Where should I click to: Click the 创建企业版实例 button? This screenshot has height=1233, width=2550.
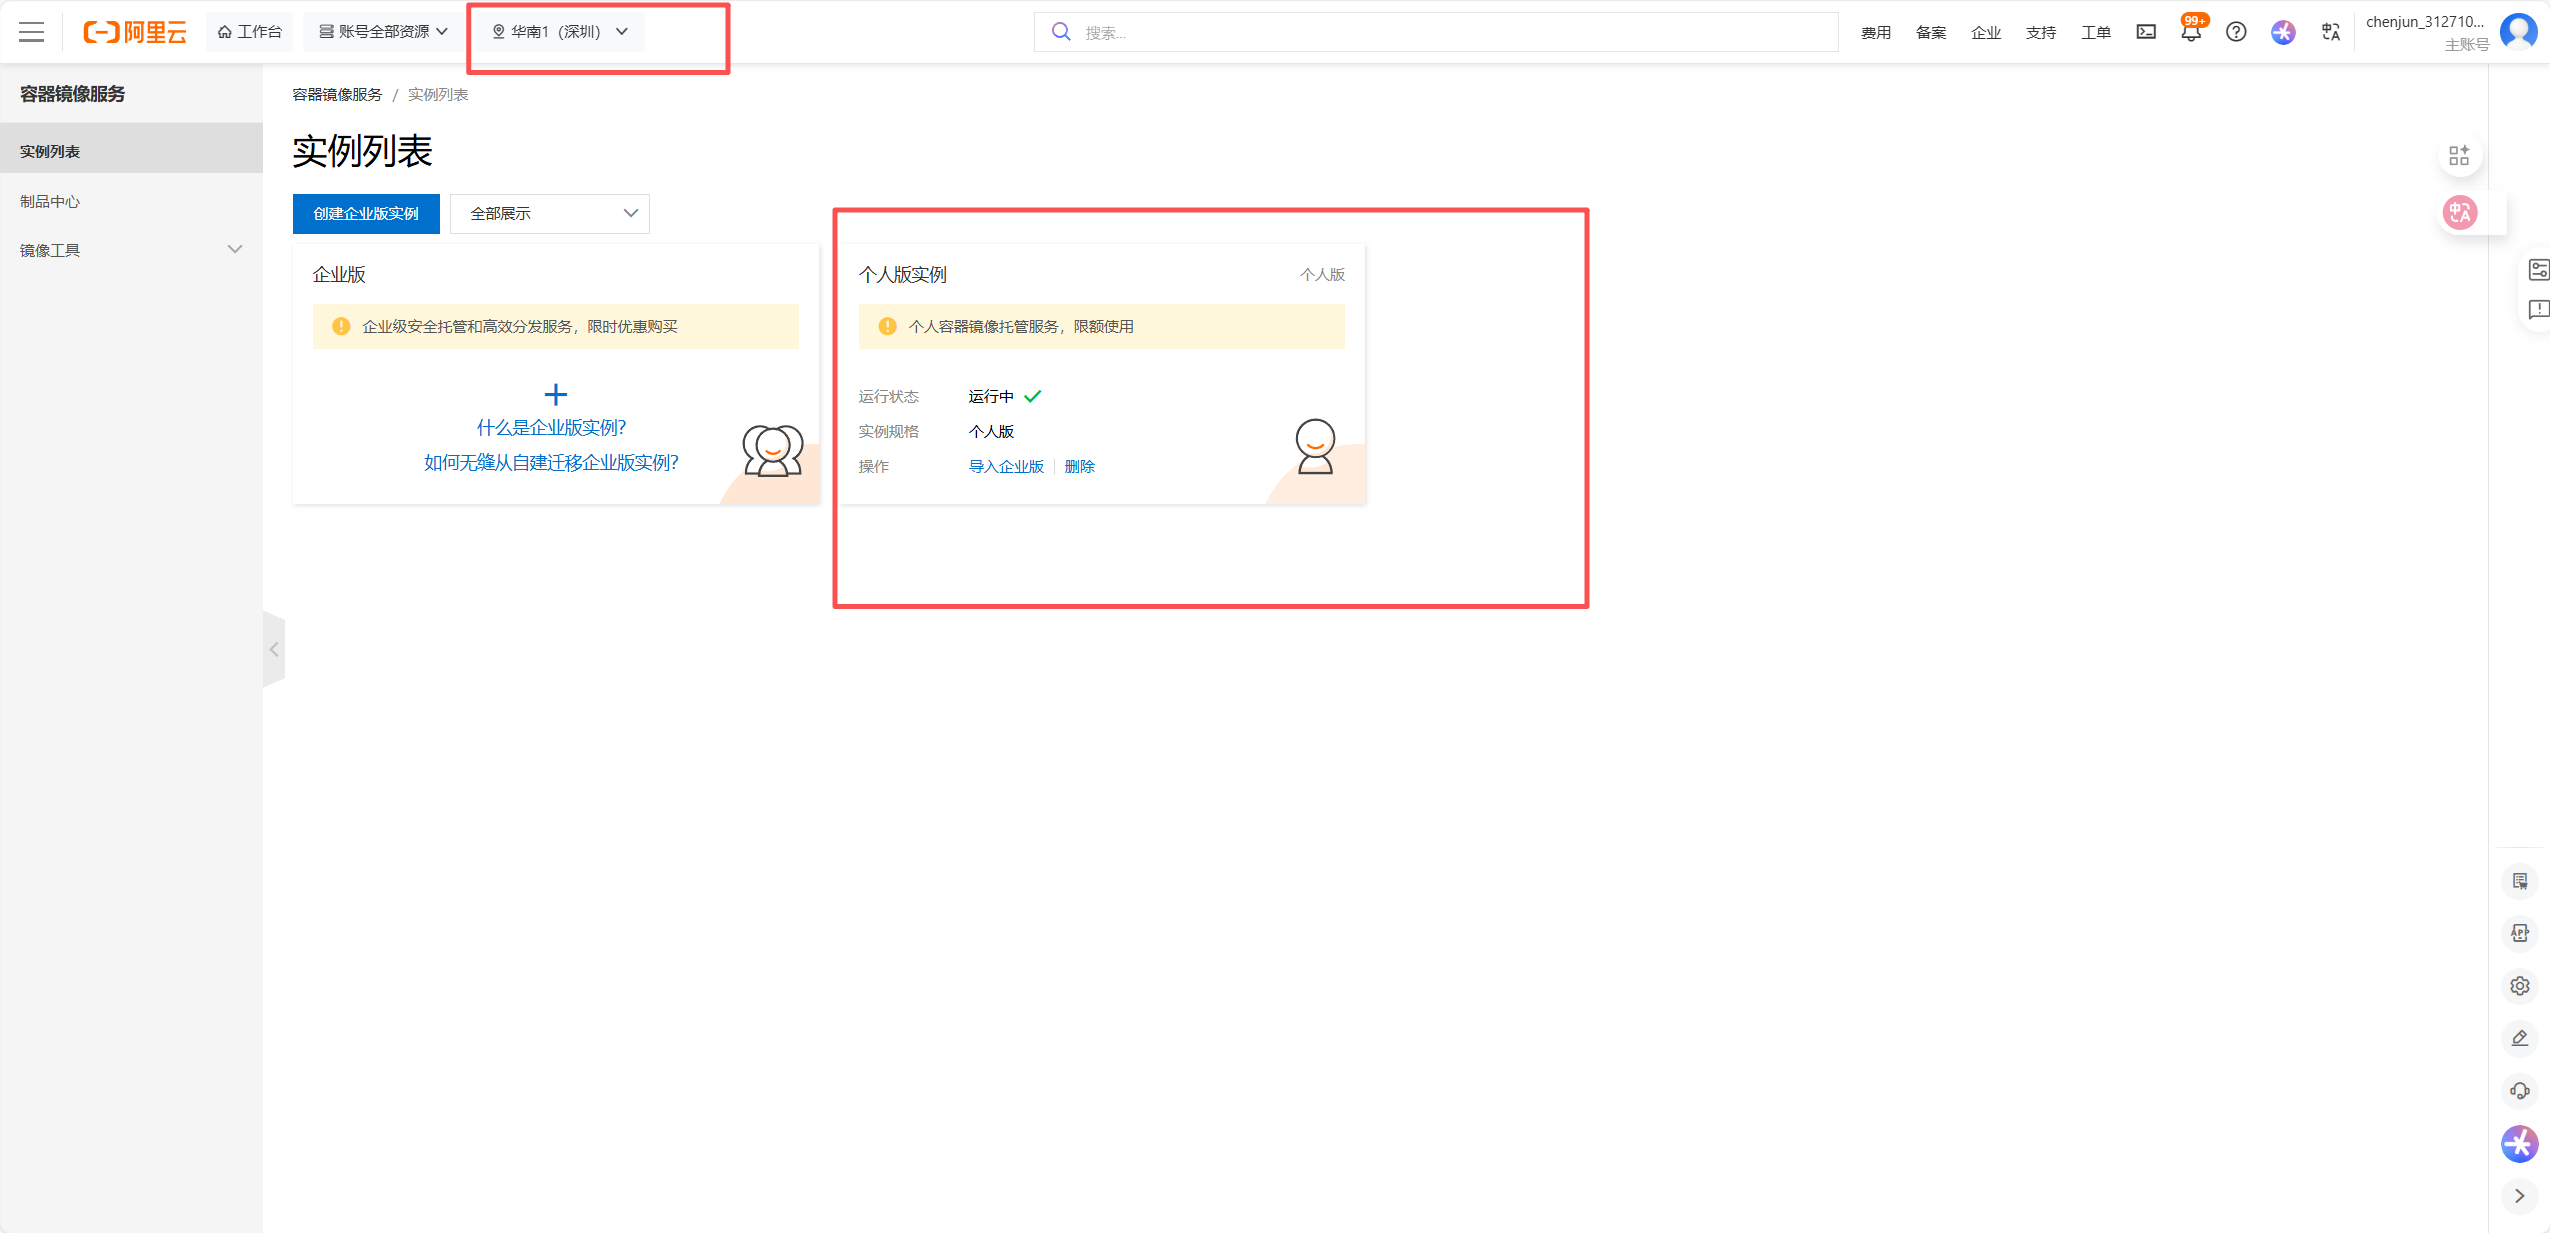(366, 214)
